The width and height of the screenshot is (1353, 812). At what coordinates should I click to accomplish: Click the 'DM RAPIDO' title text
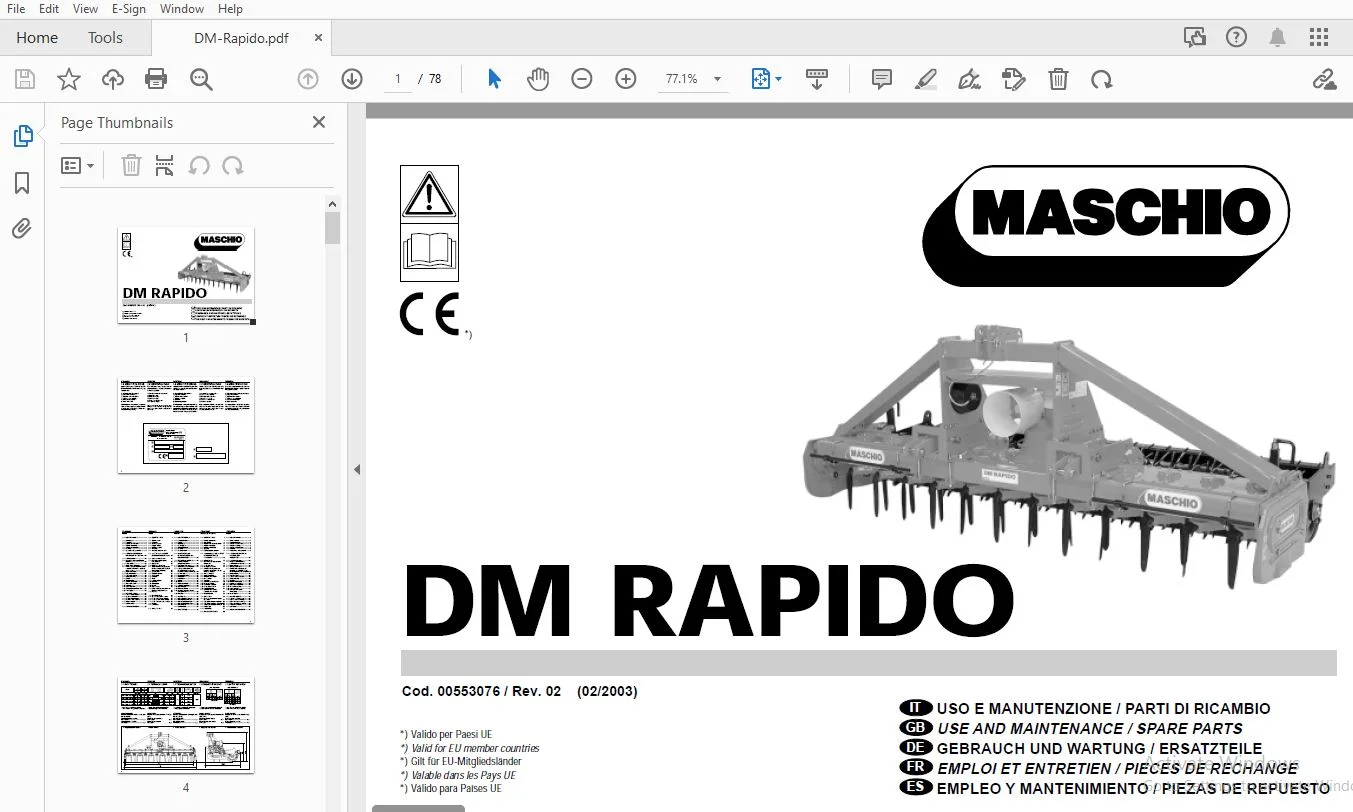[708, 602]
